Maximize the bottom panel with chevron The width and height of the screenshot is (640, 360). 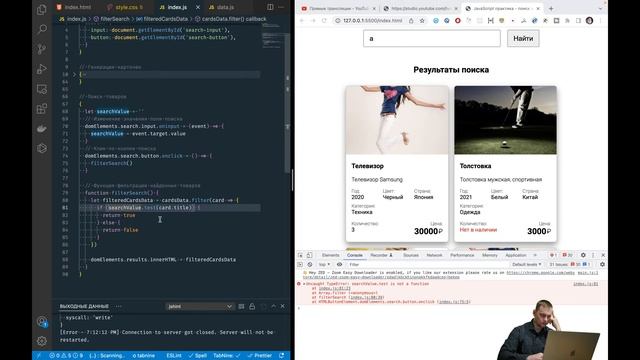273,306
